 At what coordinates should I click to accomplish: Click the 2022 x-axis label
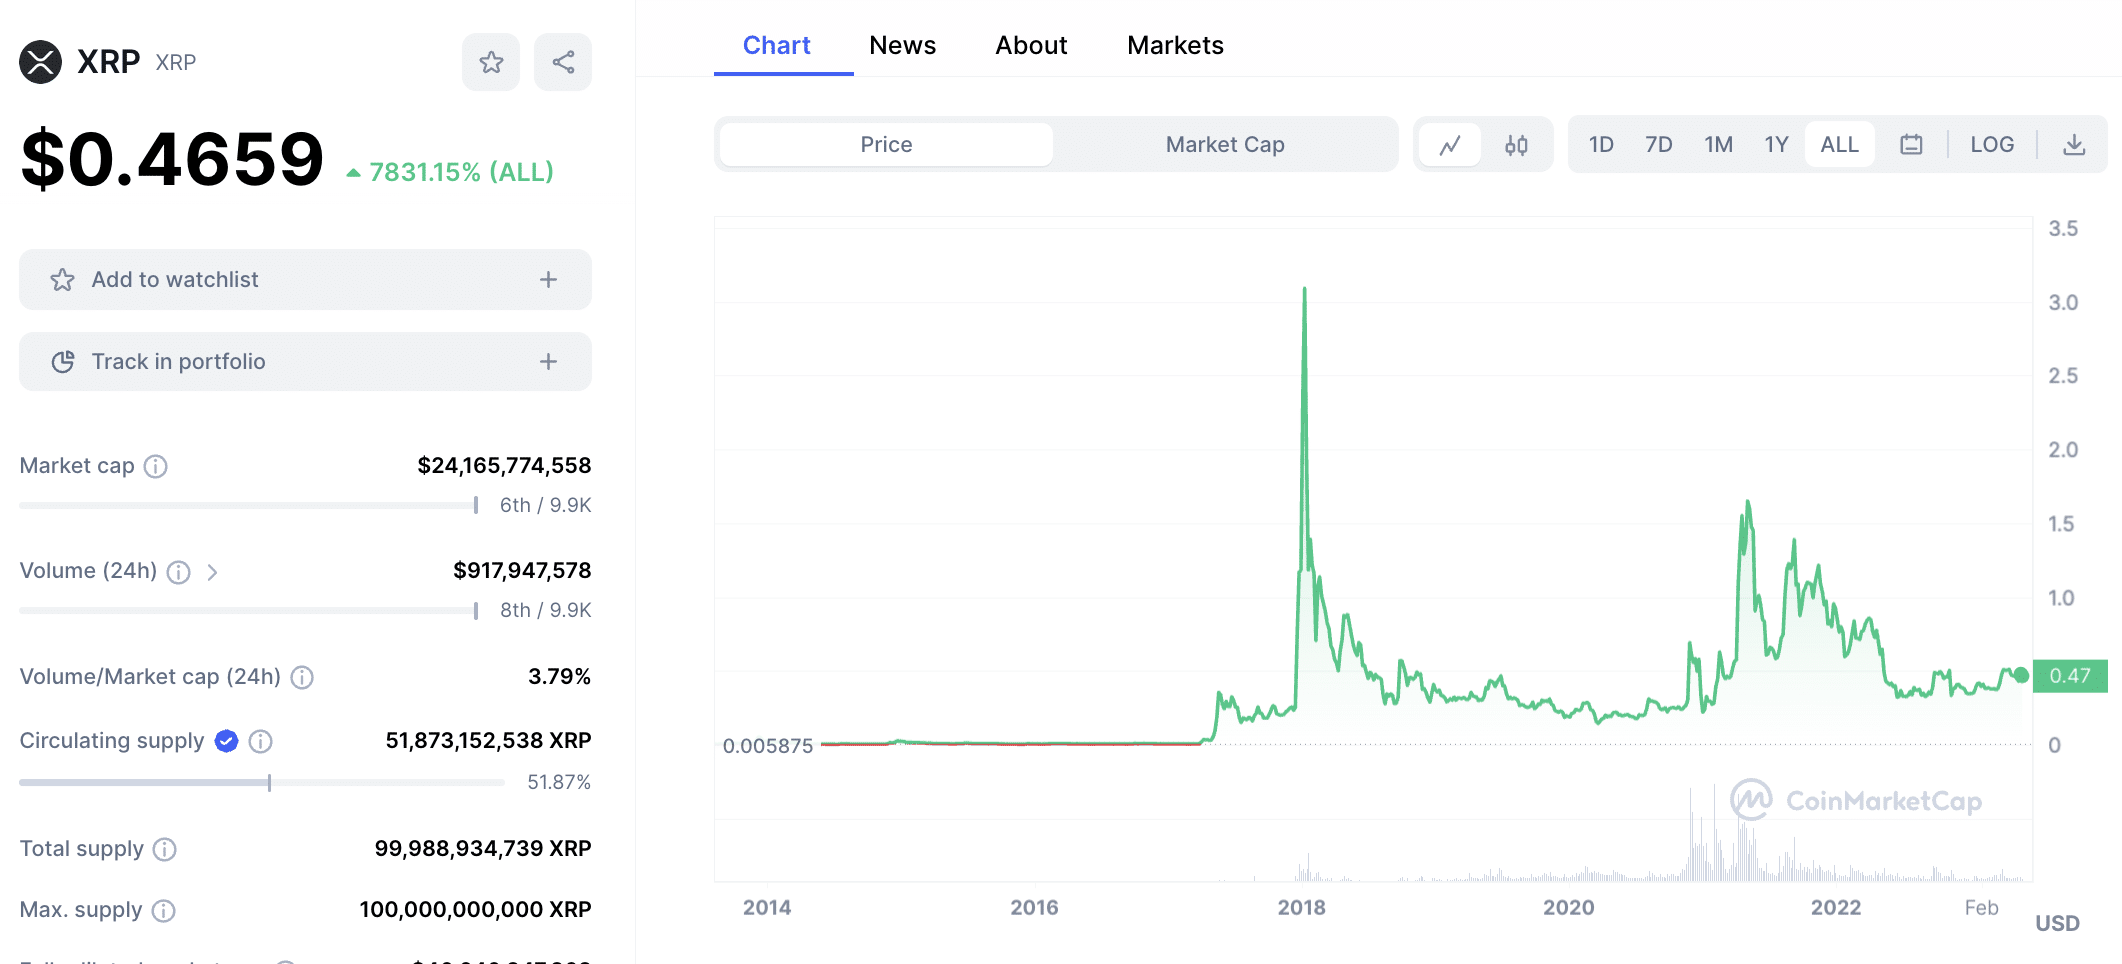[1836, 908]
